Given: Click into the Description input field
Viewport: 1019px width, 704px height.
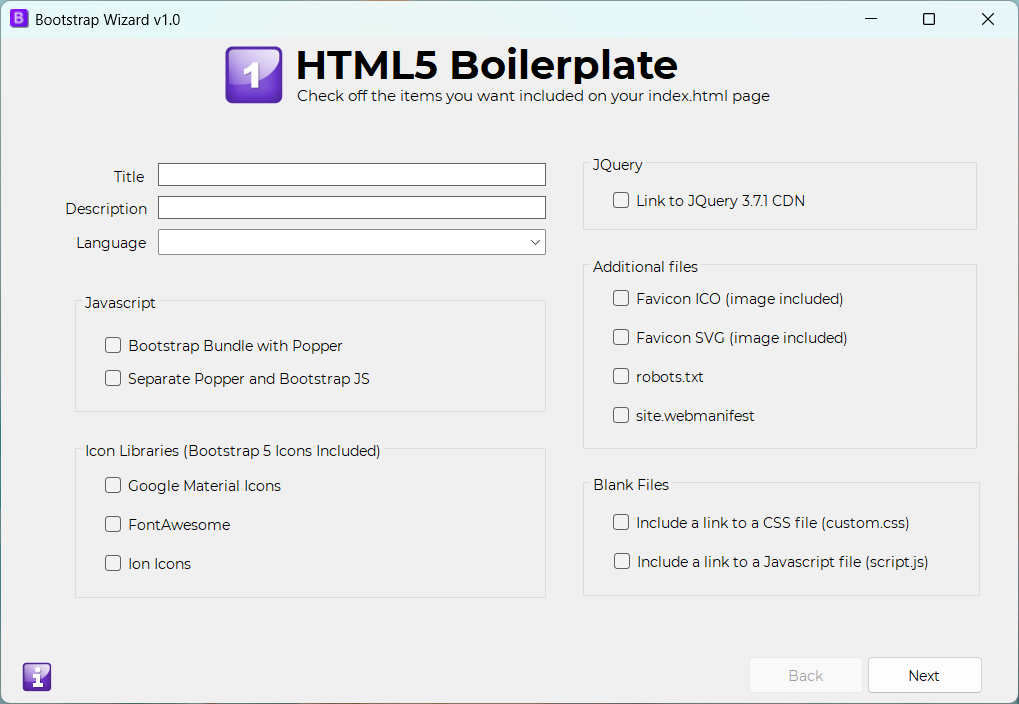Looking at the screenshot, I should (351, 208).
